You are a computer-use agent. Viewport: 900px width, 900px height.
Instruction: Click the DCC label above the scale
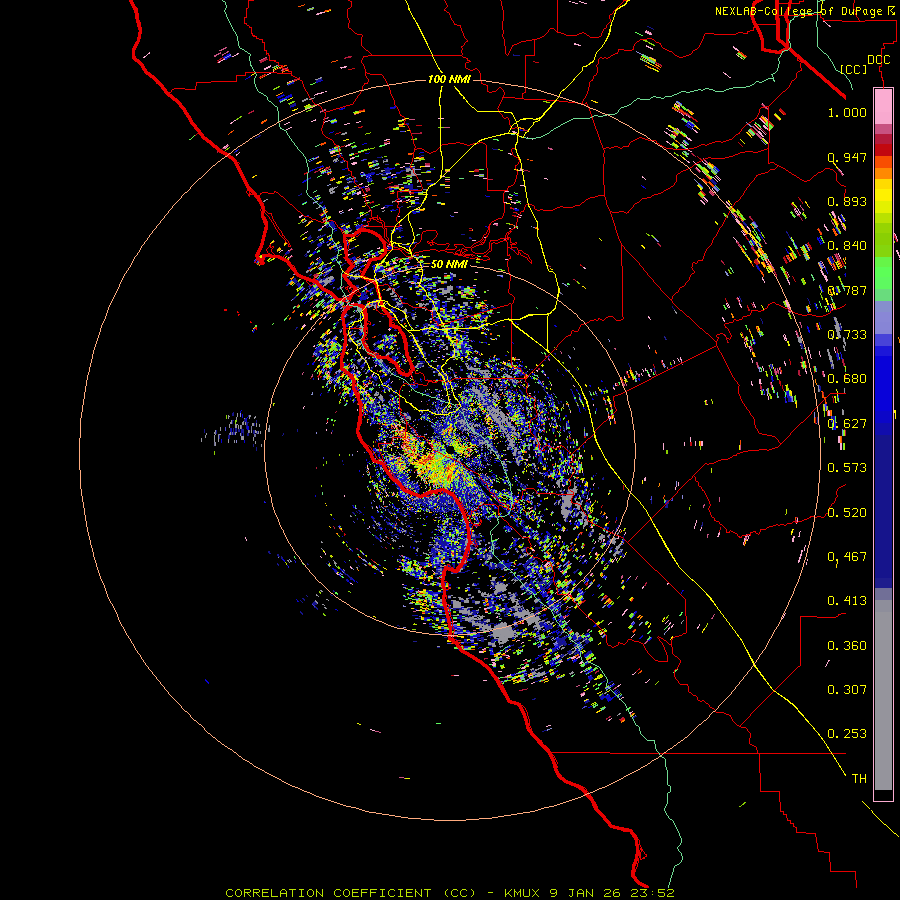pyautogui.click(x=878, y=60)
